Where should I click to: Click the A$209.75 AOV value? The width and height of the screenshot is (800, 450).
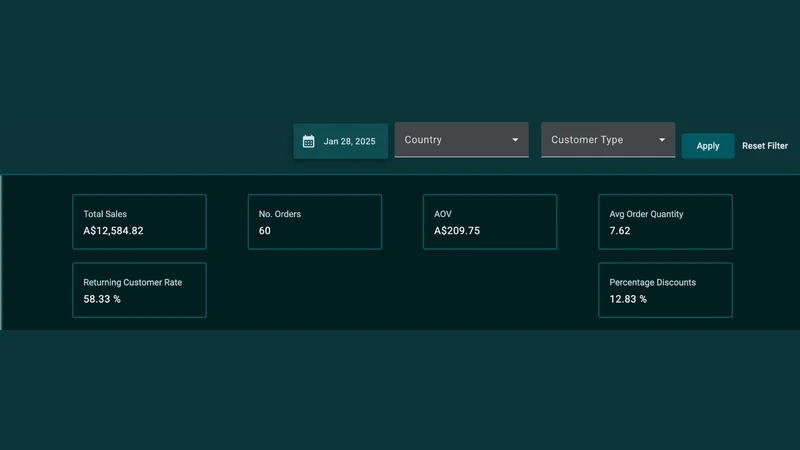pos(457,231)
